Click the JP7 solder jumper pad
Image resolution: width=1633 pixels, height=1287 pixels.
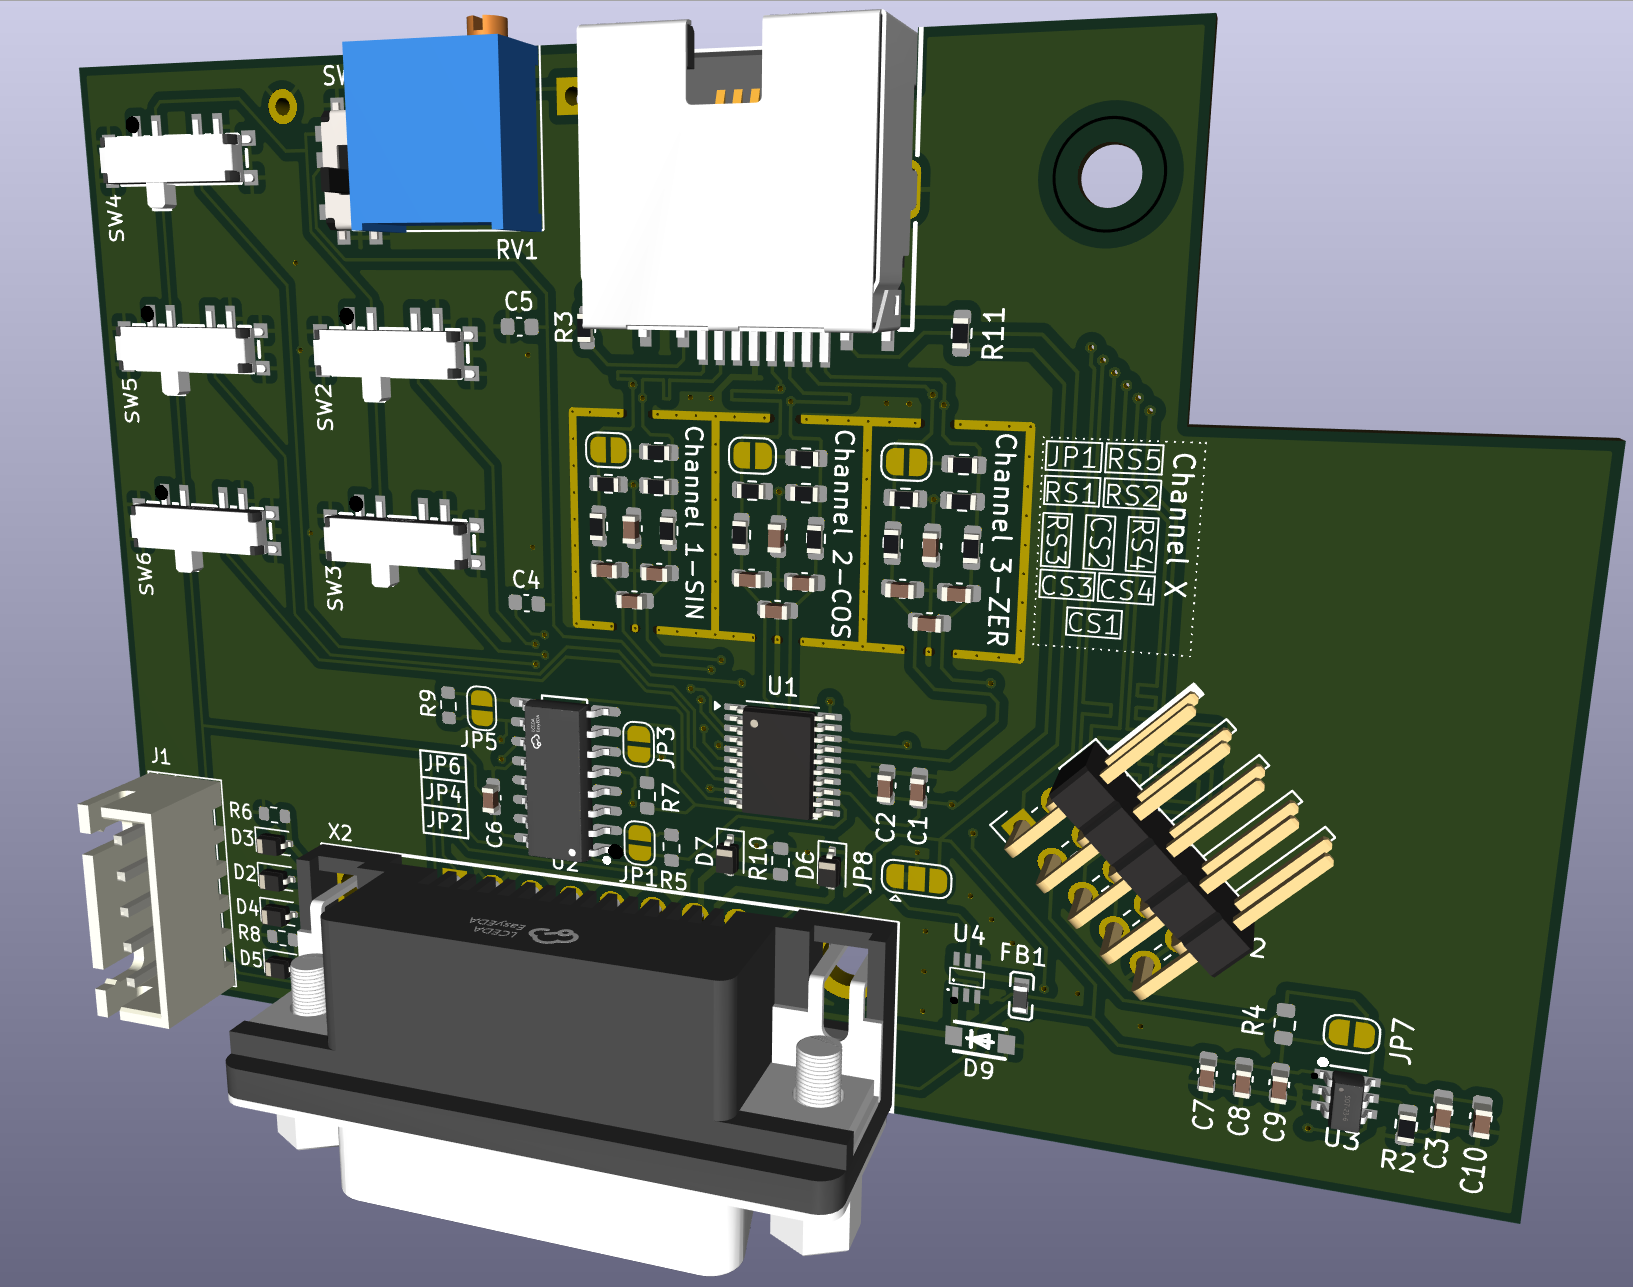coord(1351,1034)
